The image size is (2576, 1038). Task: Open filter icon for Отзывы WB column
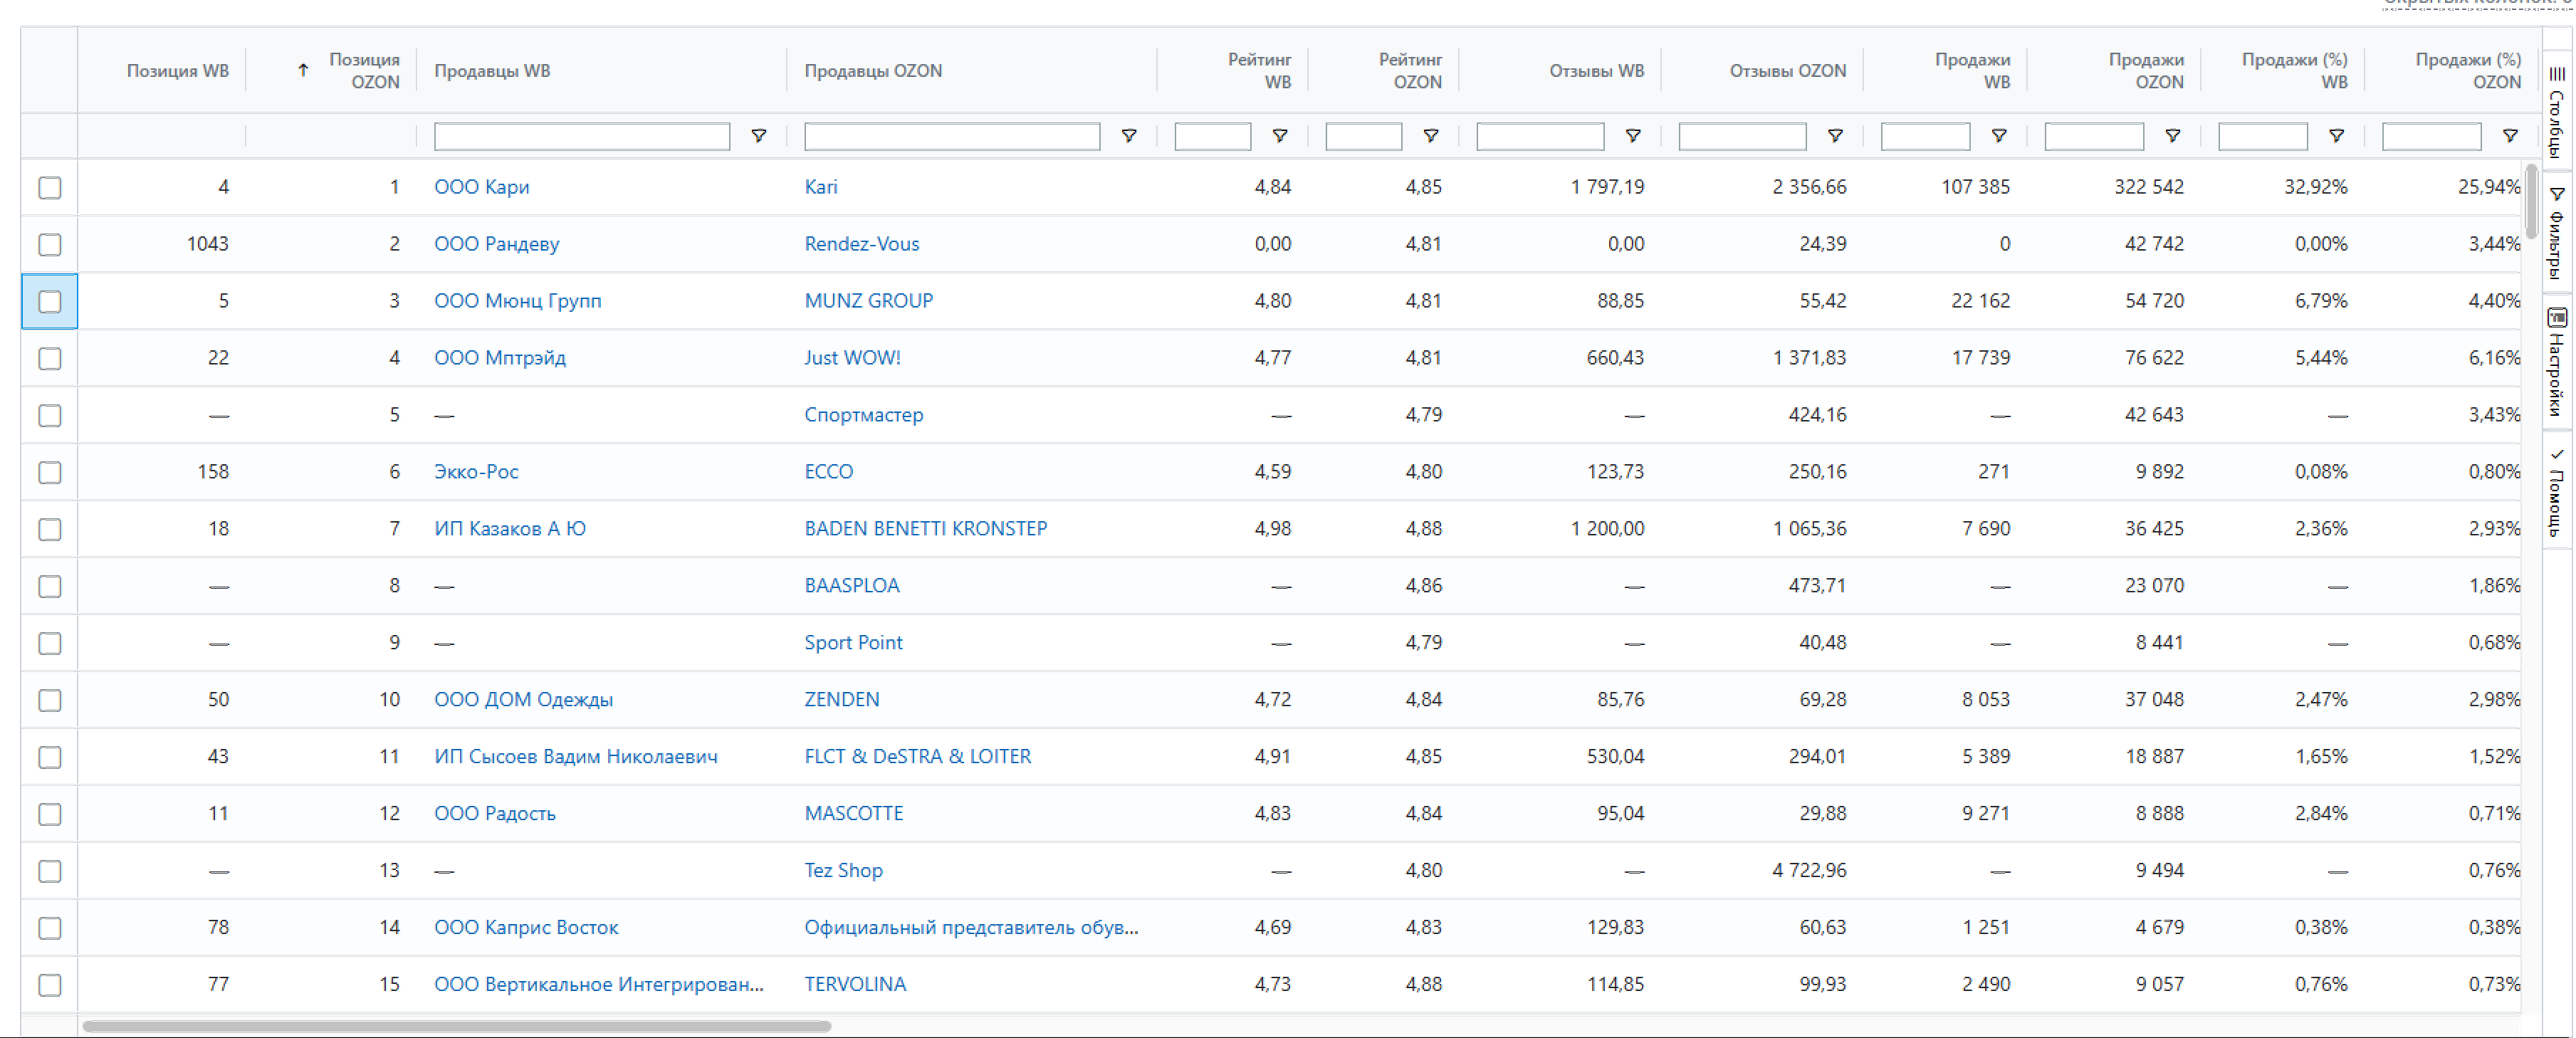click(x=1633, y=136)
